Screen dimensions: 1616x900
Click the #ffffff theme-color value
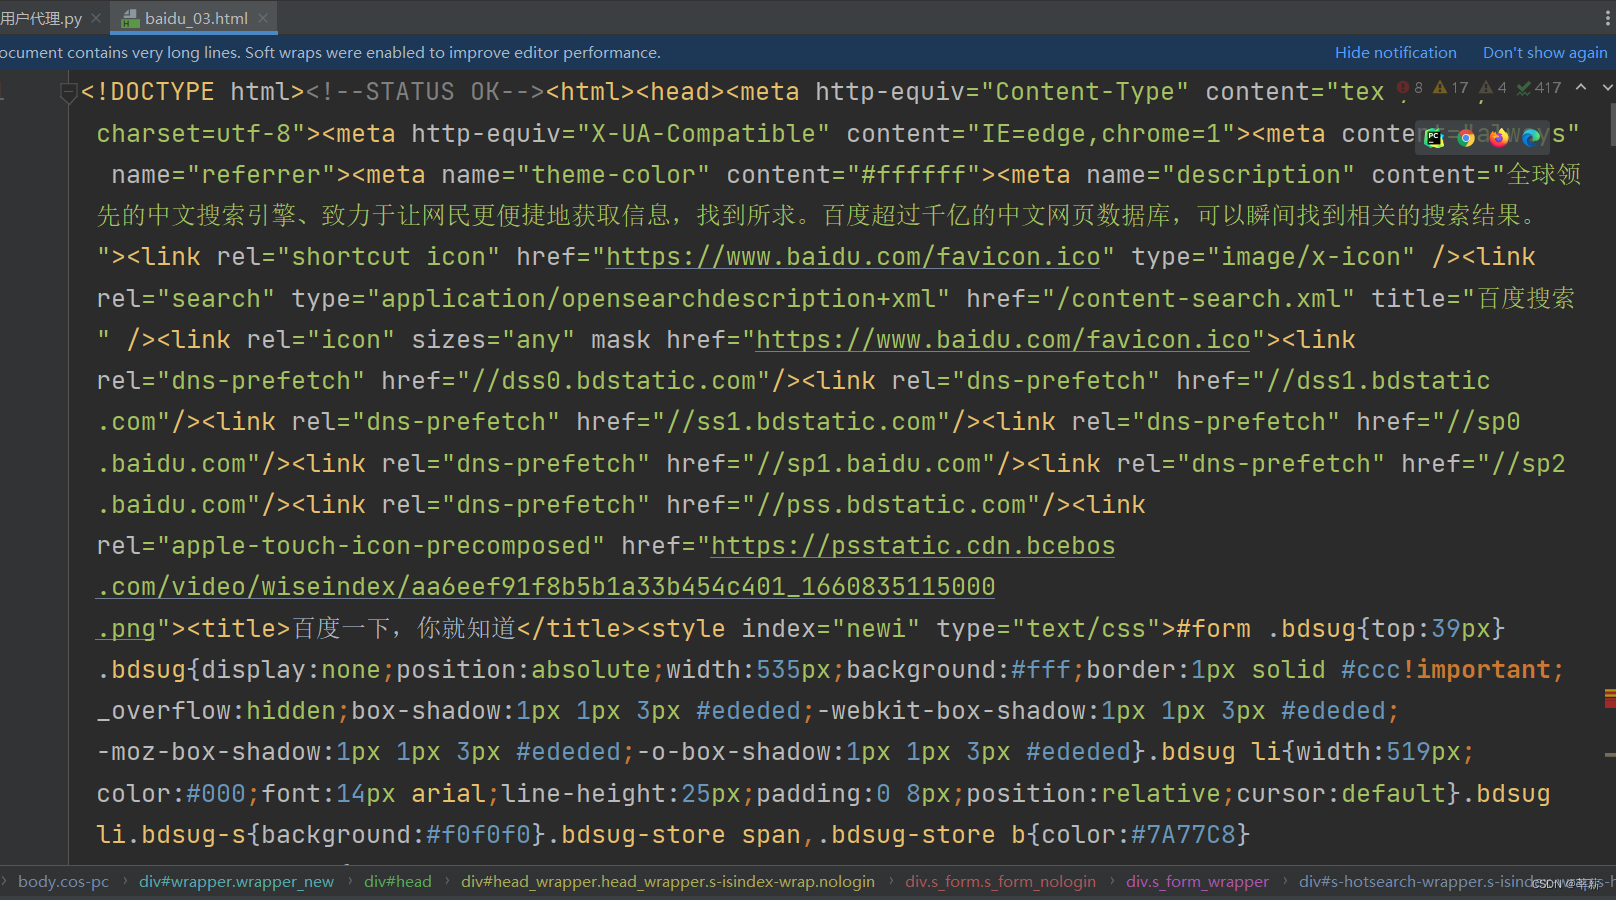(914, 175)
